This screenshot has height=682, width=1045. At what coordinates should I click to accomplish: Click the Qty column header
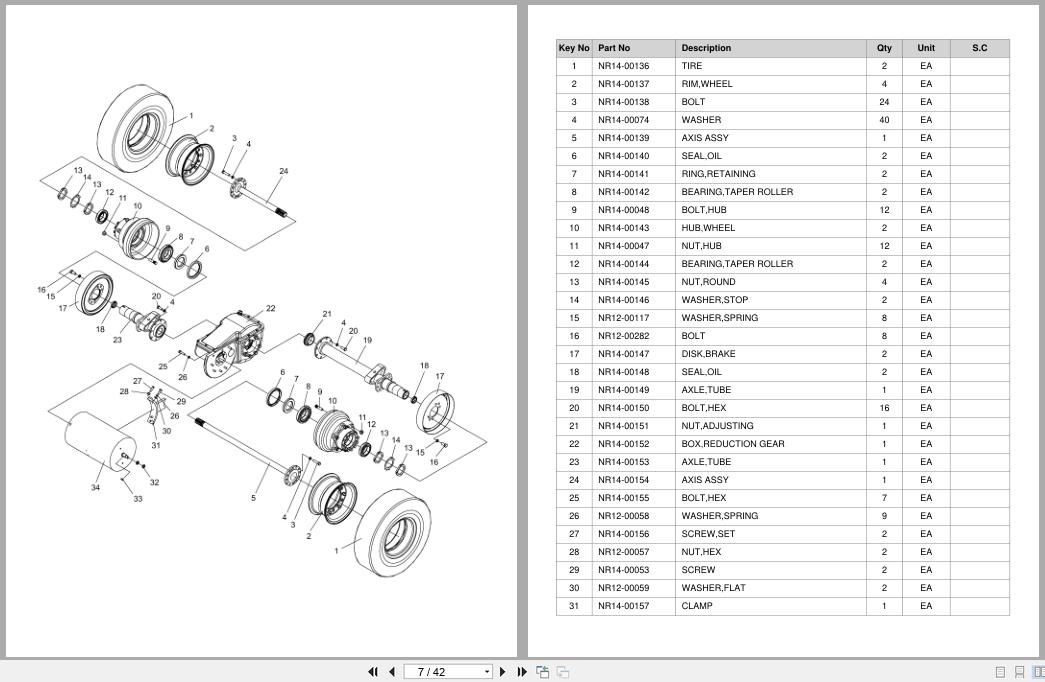[x=884, y=48]
